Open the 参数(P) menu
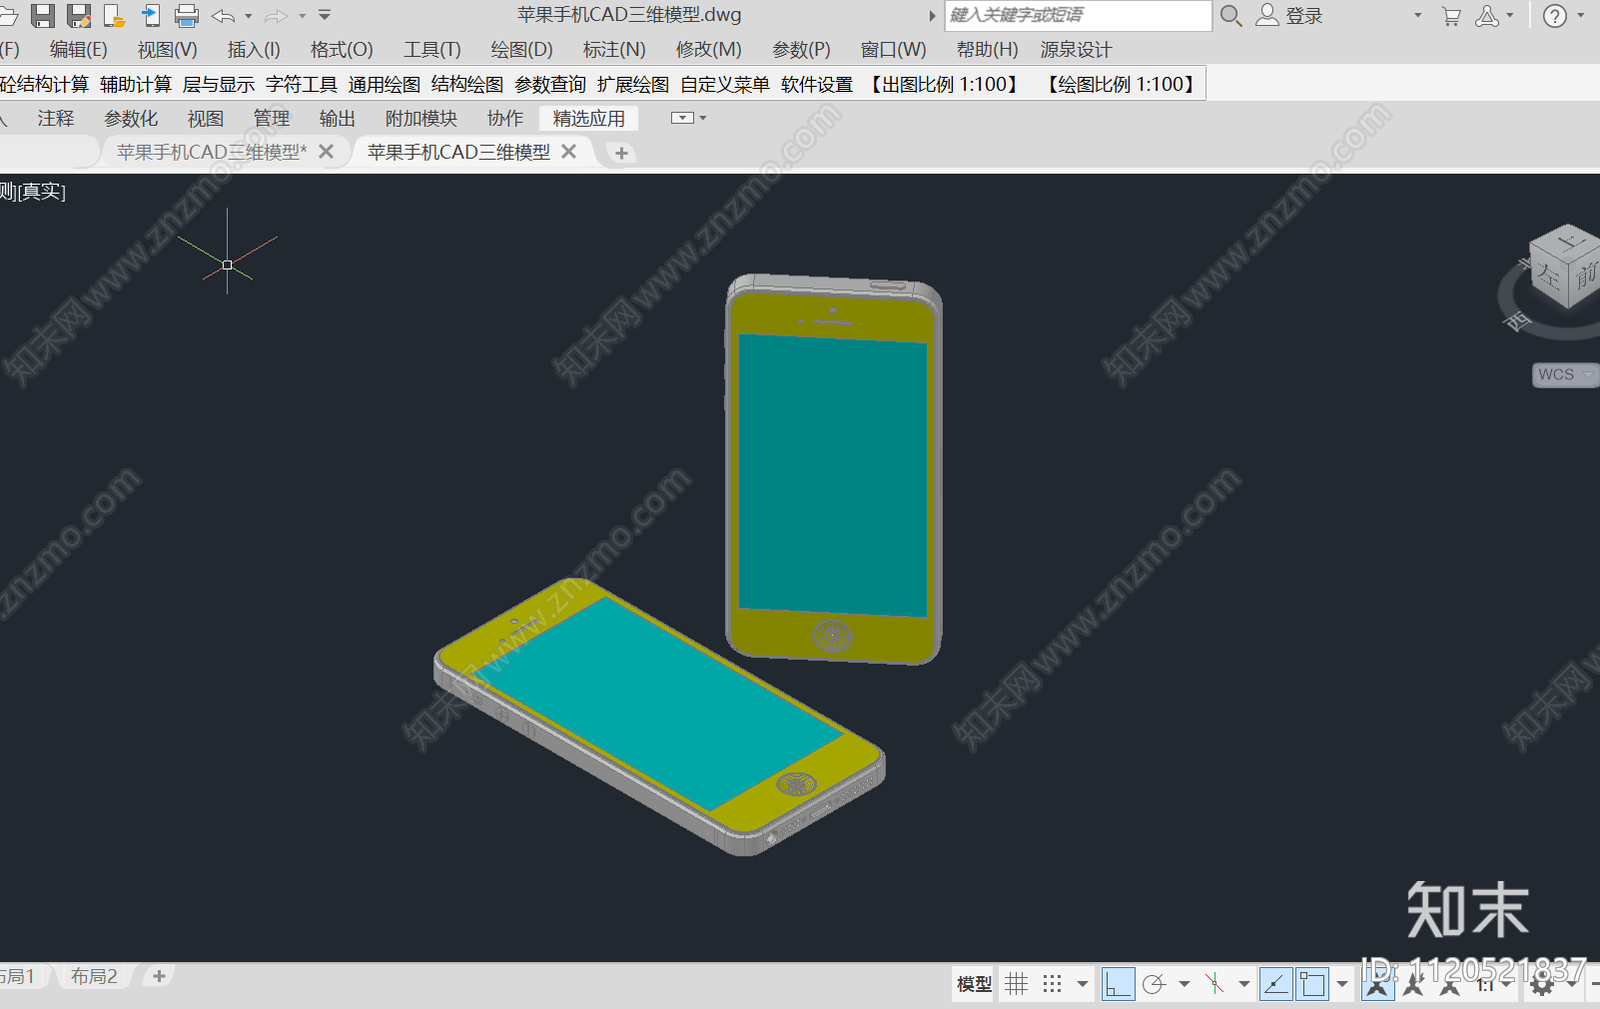This screenshot has height=1009, width=1600. click(x=801, y=50)
